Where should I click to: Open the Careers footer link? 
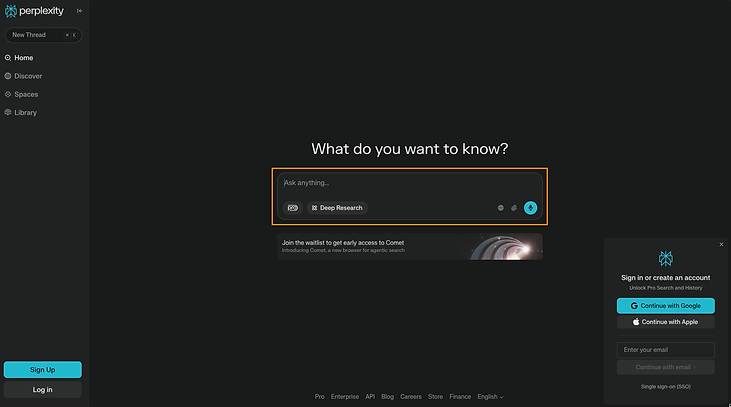[411, 397]
